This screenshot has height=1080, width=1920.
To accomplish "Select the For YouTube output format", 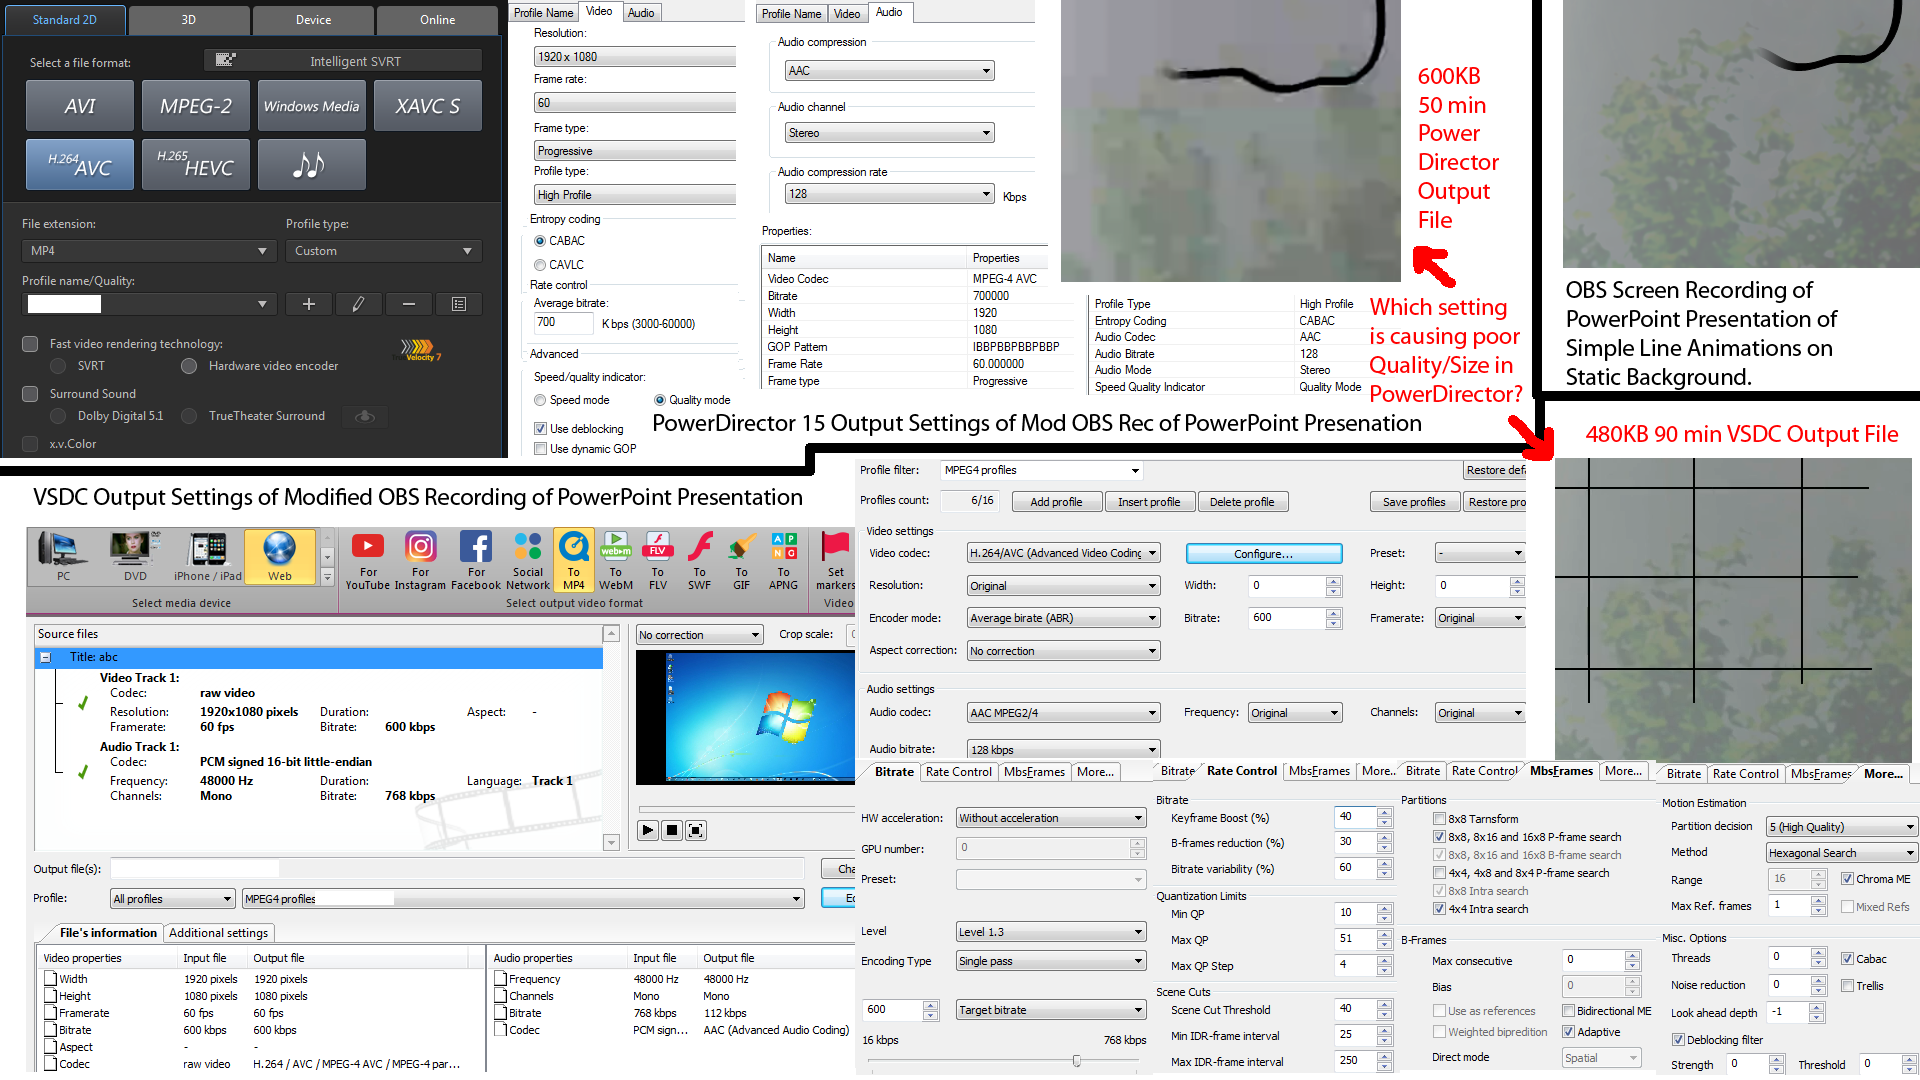I will [367, 560].
